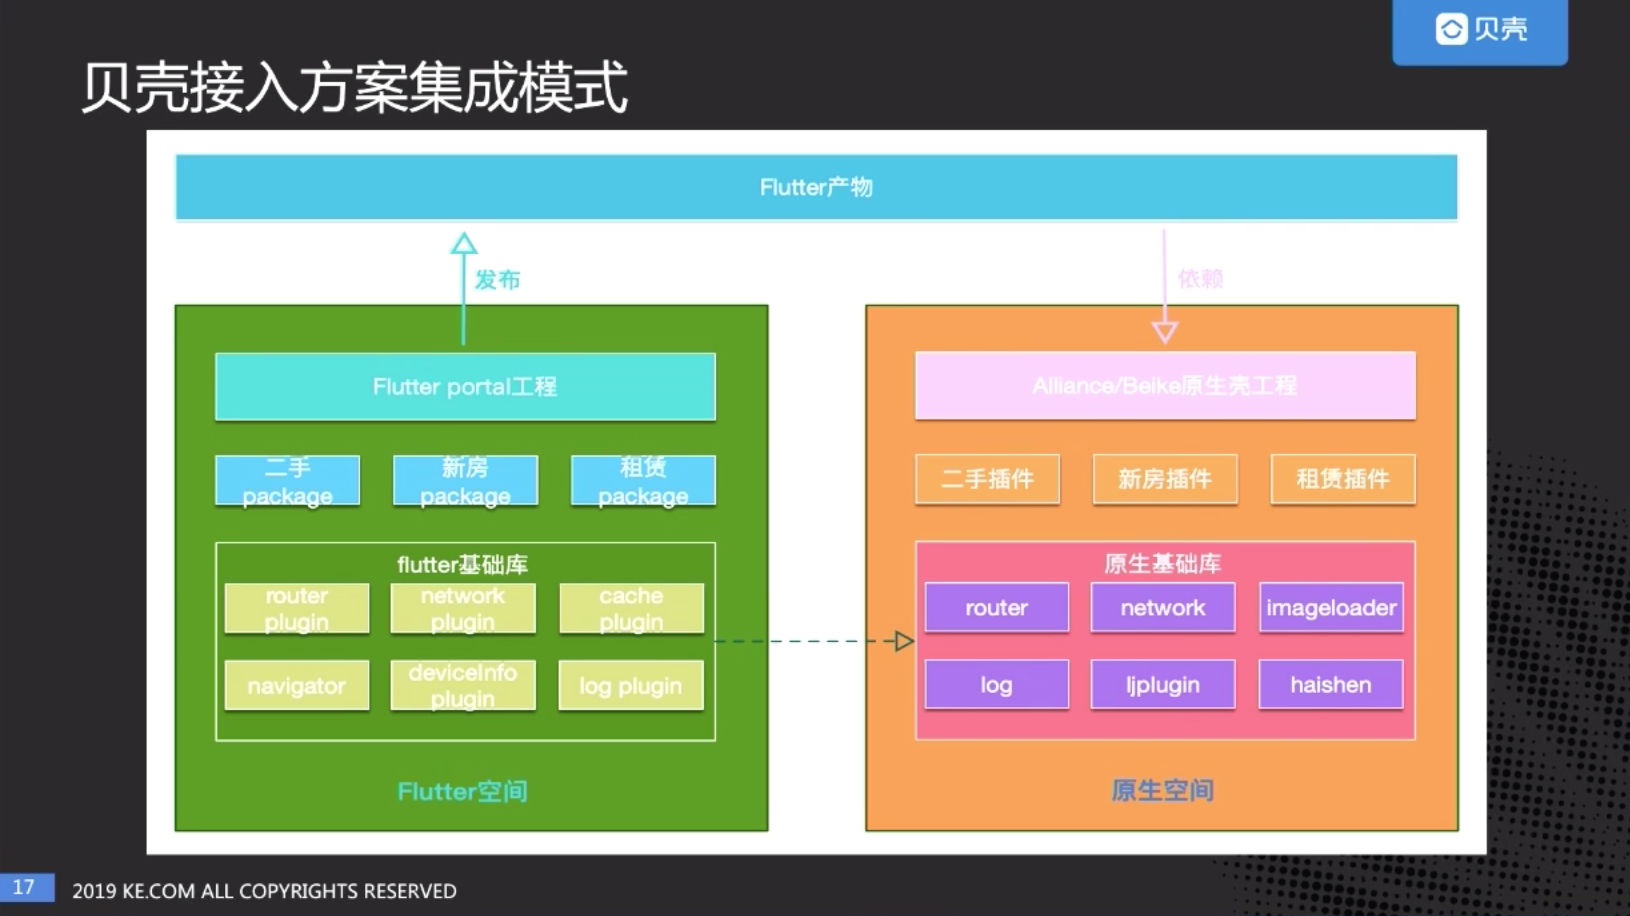Click the deviceInfo plugin box
This screenshot has width=1630, height=916.
coord(463,686)
